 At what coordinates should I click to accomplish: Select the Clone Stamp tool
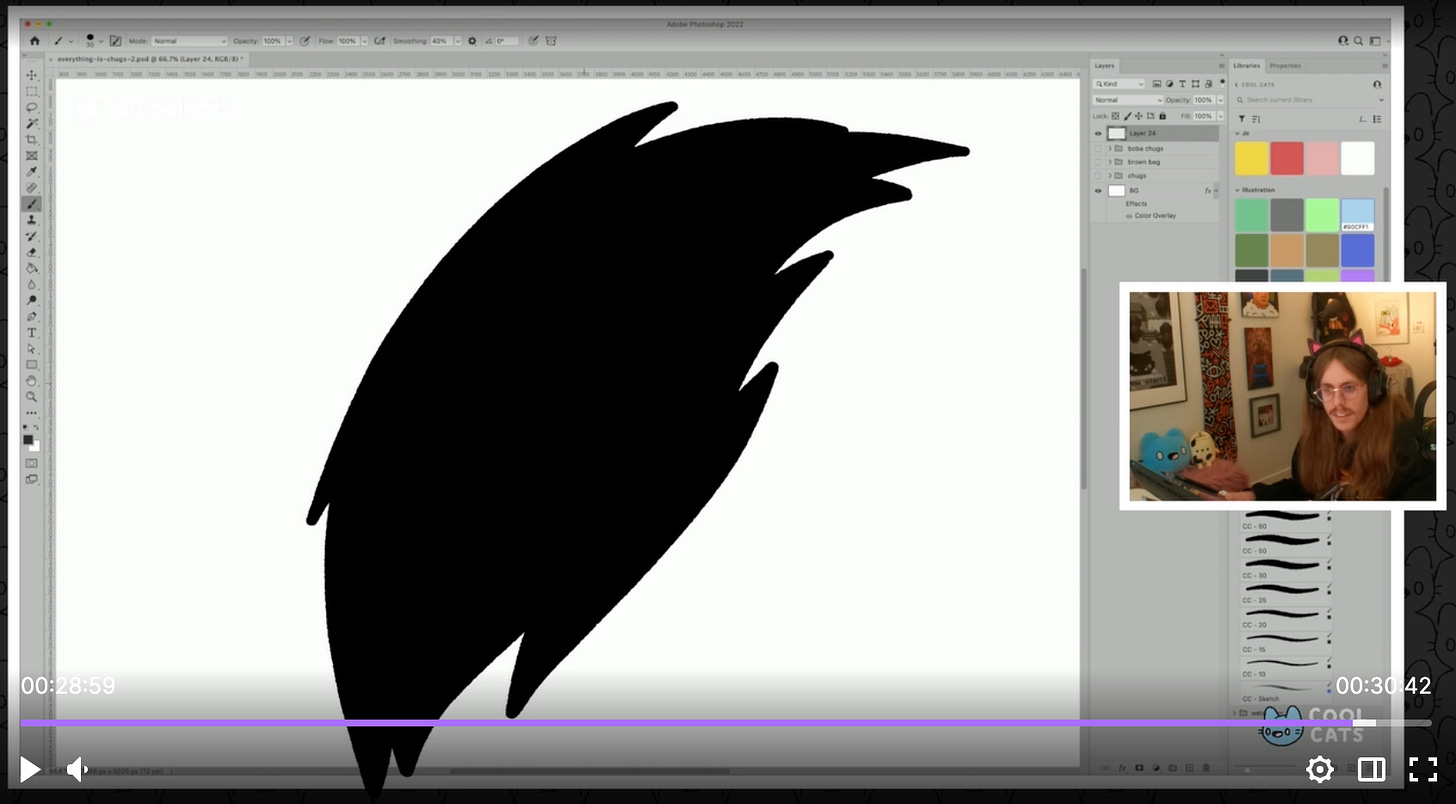pyautogui.click(x=32, y=220)
